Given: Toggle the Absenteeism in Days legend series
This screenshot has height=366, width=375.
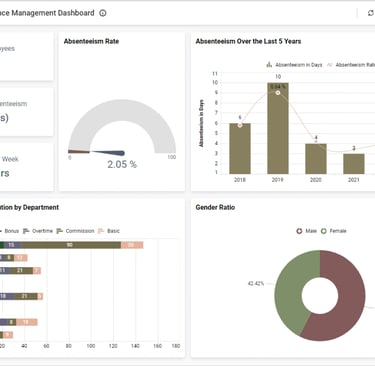Looking at the screenshot, I should [294, 65].
